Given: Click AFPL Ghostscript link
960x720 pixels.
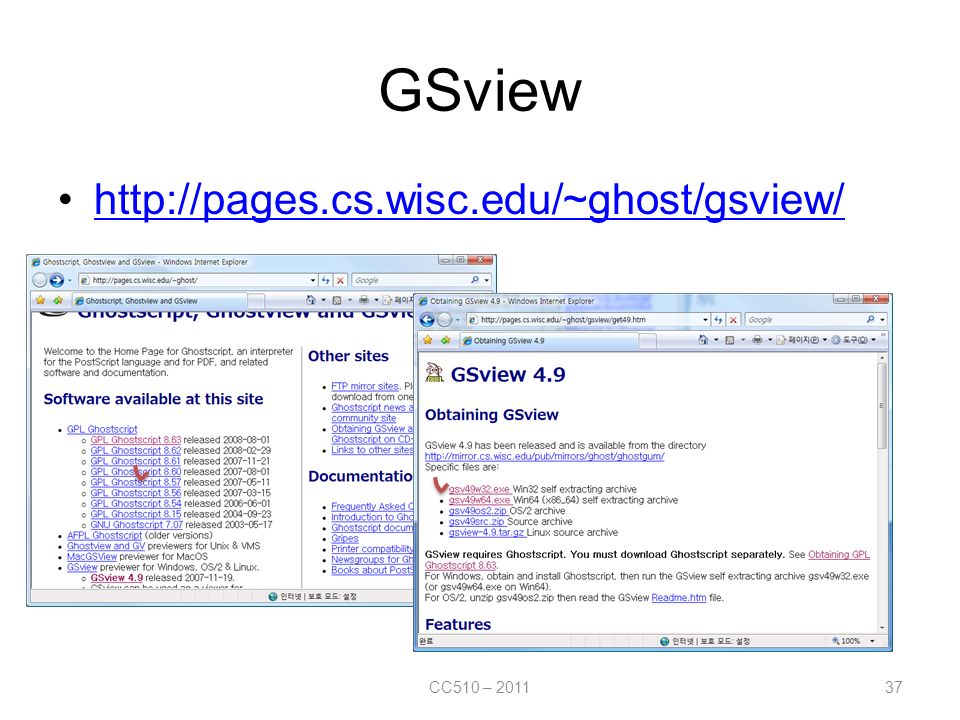Looking at the screenshot, I should point(105,535).
